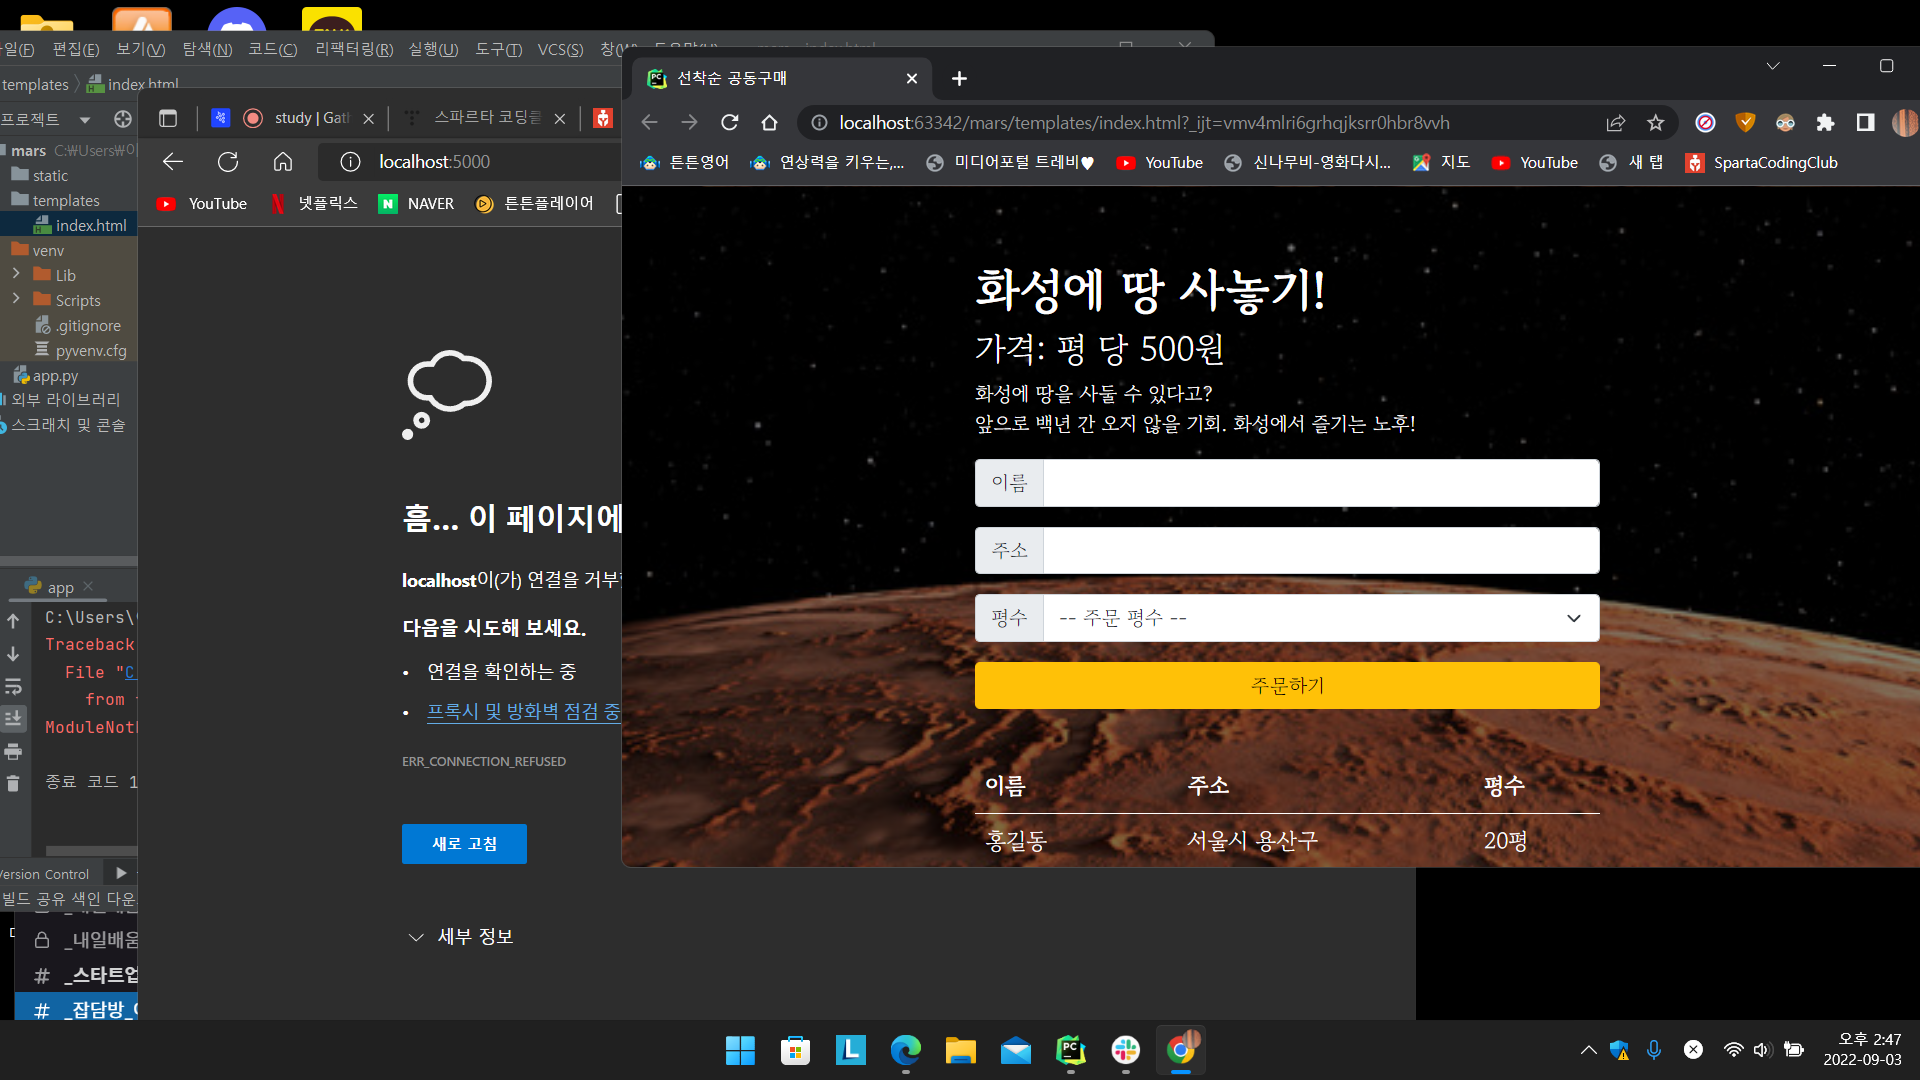Viewport: 1920px width, 1080px height.
Task: Open the SpartaCodingClub bookmark
Action: tap(1761, 162)
